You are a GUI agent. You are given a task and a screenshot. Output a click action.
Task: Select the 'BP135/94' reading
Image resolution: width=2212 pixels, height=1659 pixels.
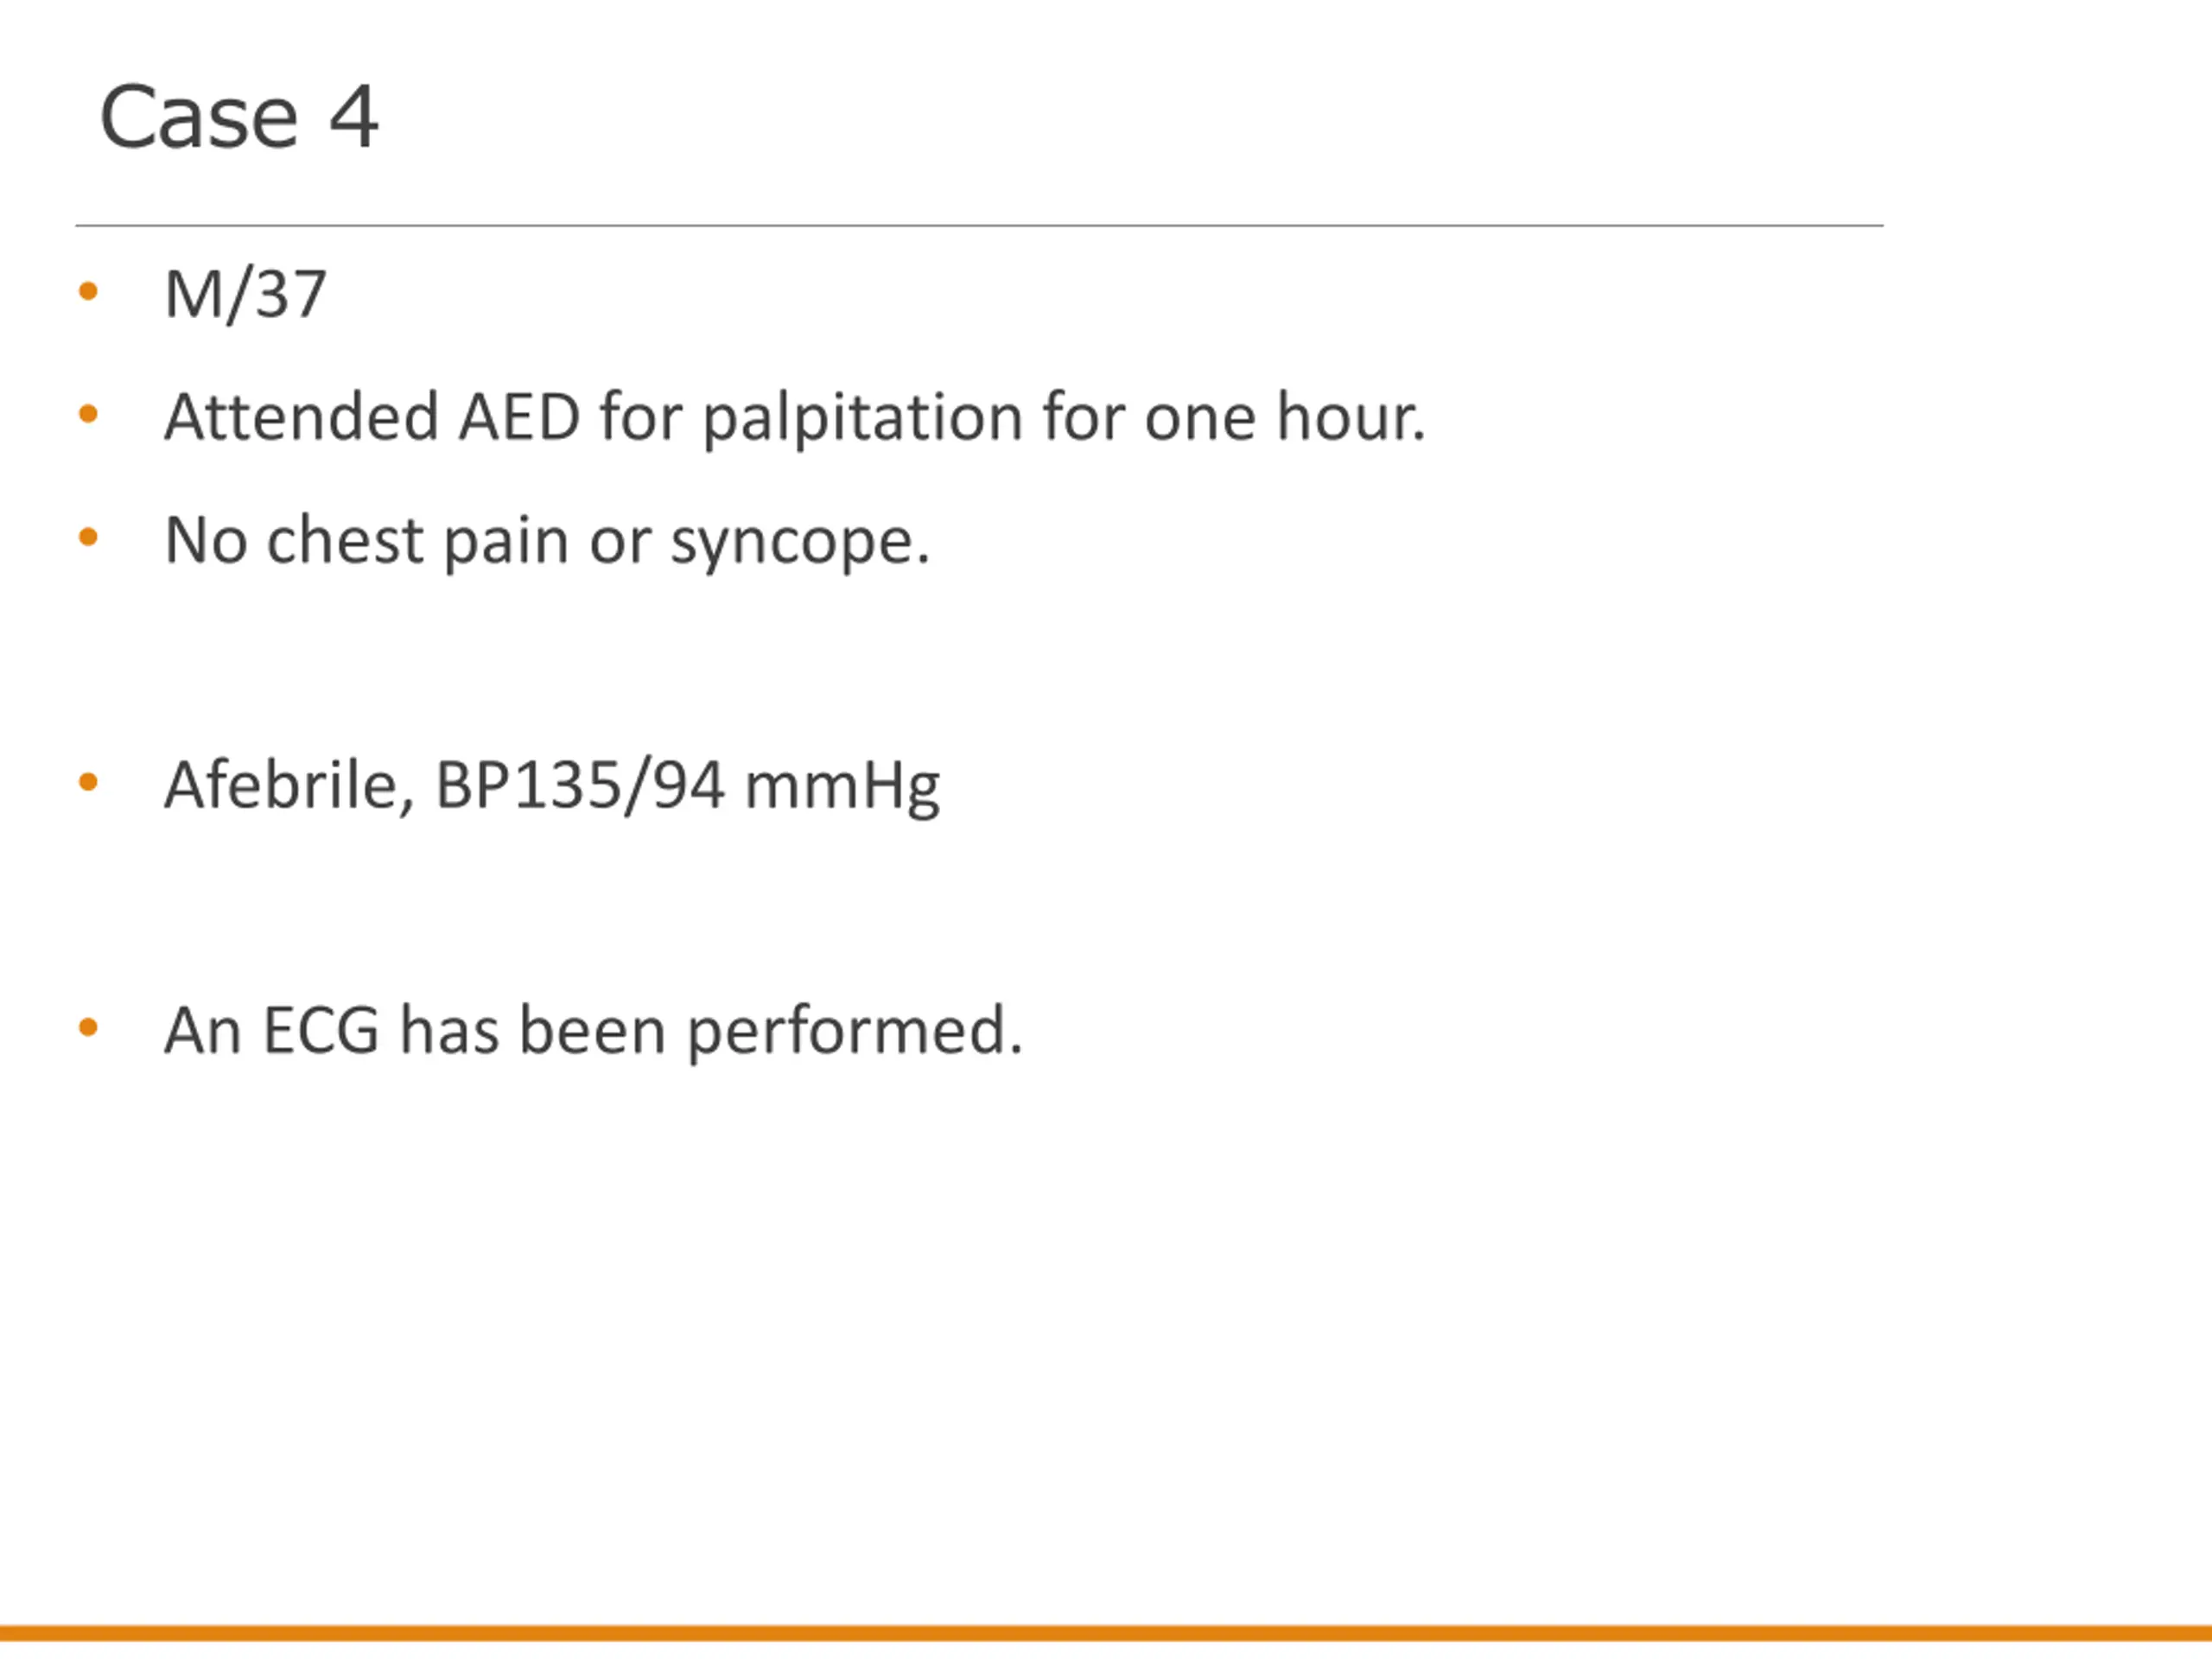580,786
